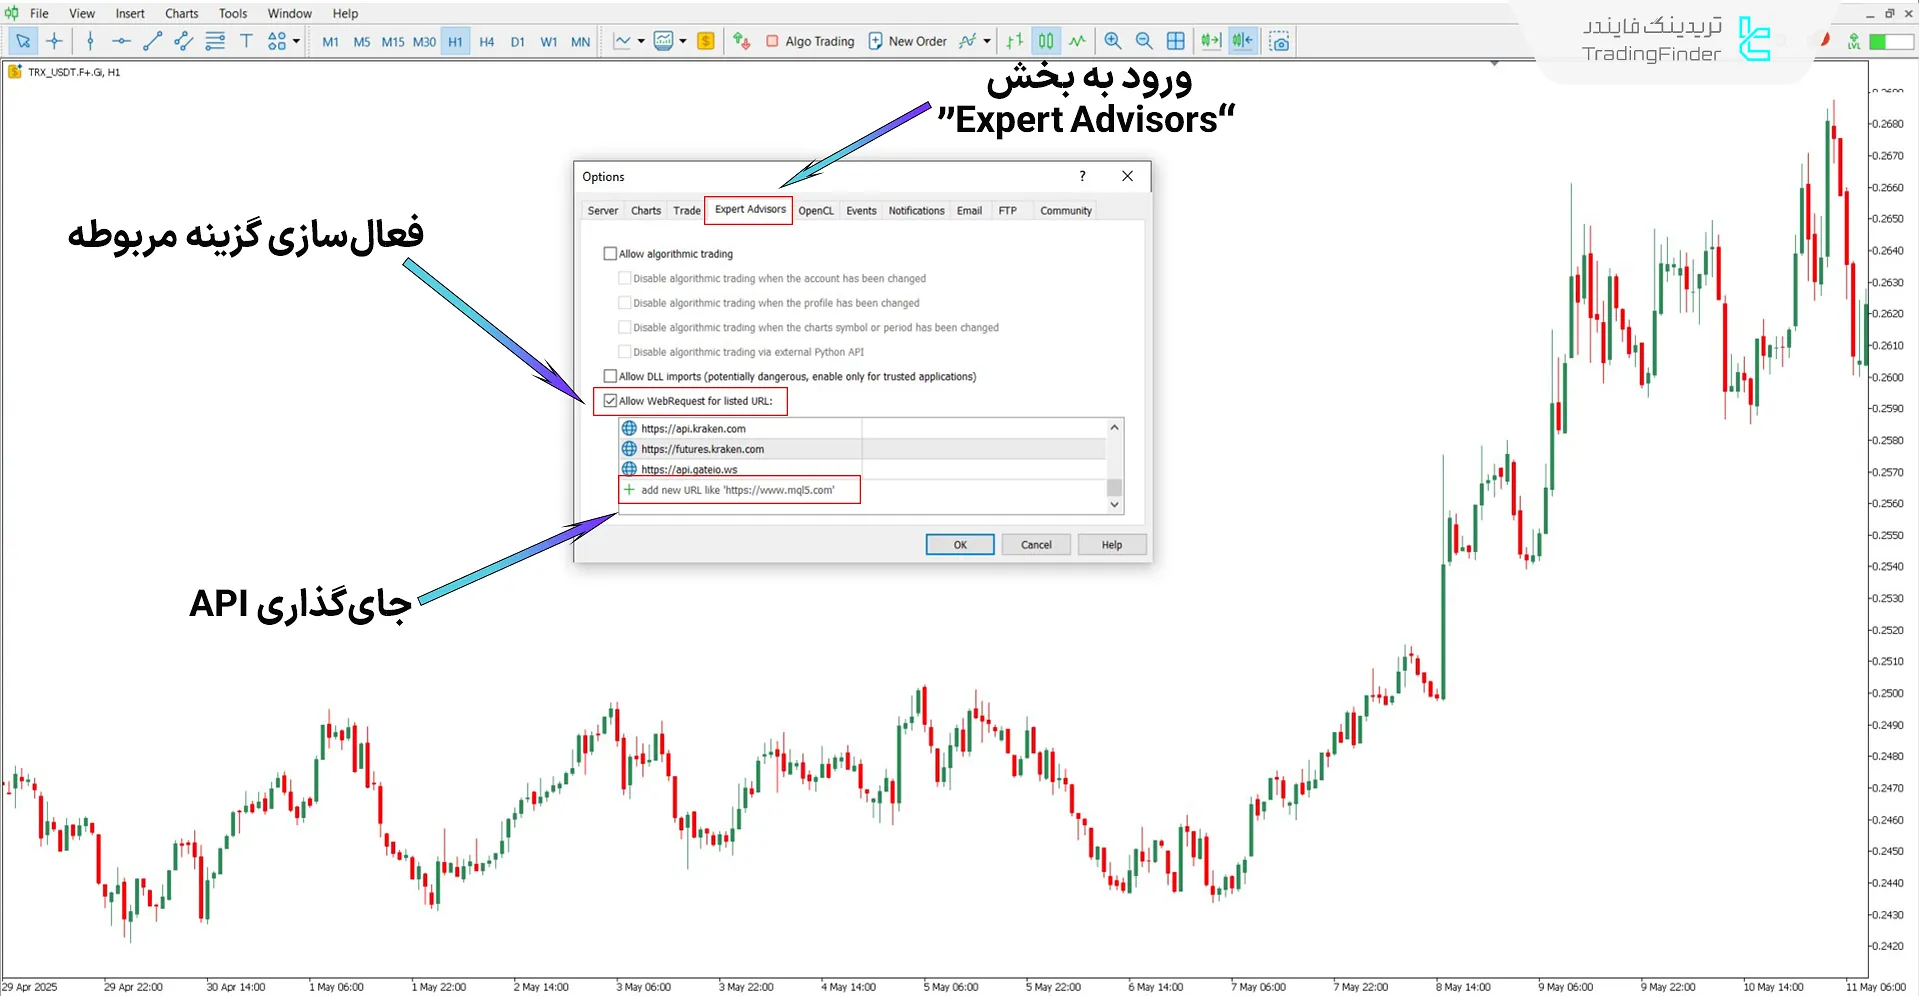Uncheck Allow WebRequest for listed URL
This screenshot has height=996, width=1919.
[x=610, y=401]
